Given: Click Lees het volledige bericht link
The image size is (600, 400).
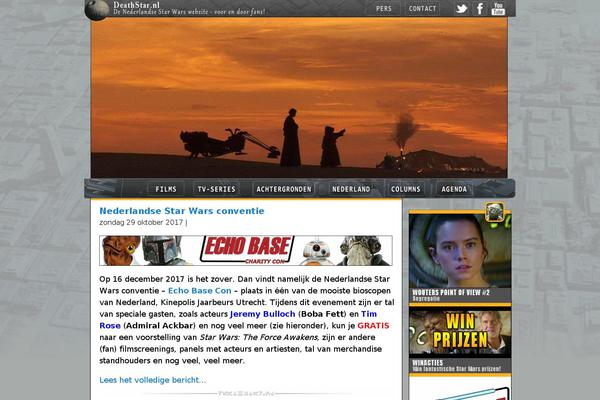Looking at the screenshot, I should click(153, 380).
